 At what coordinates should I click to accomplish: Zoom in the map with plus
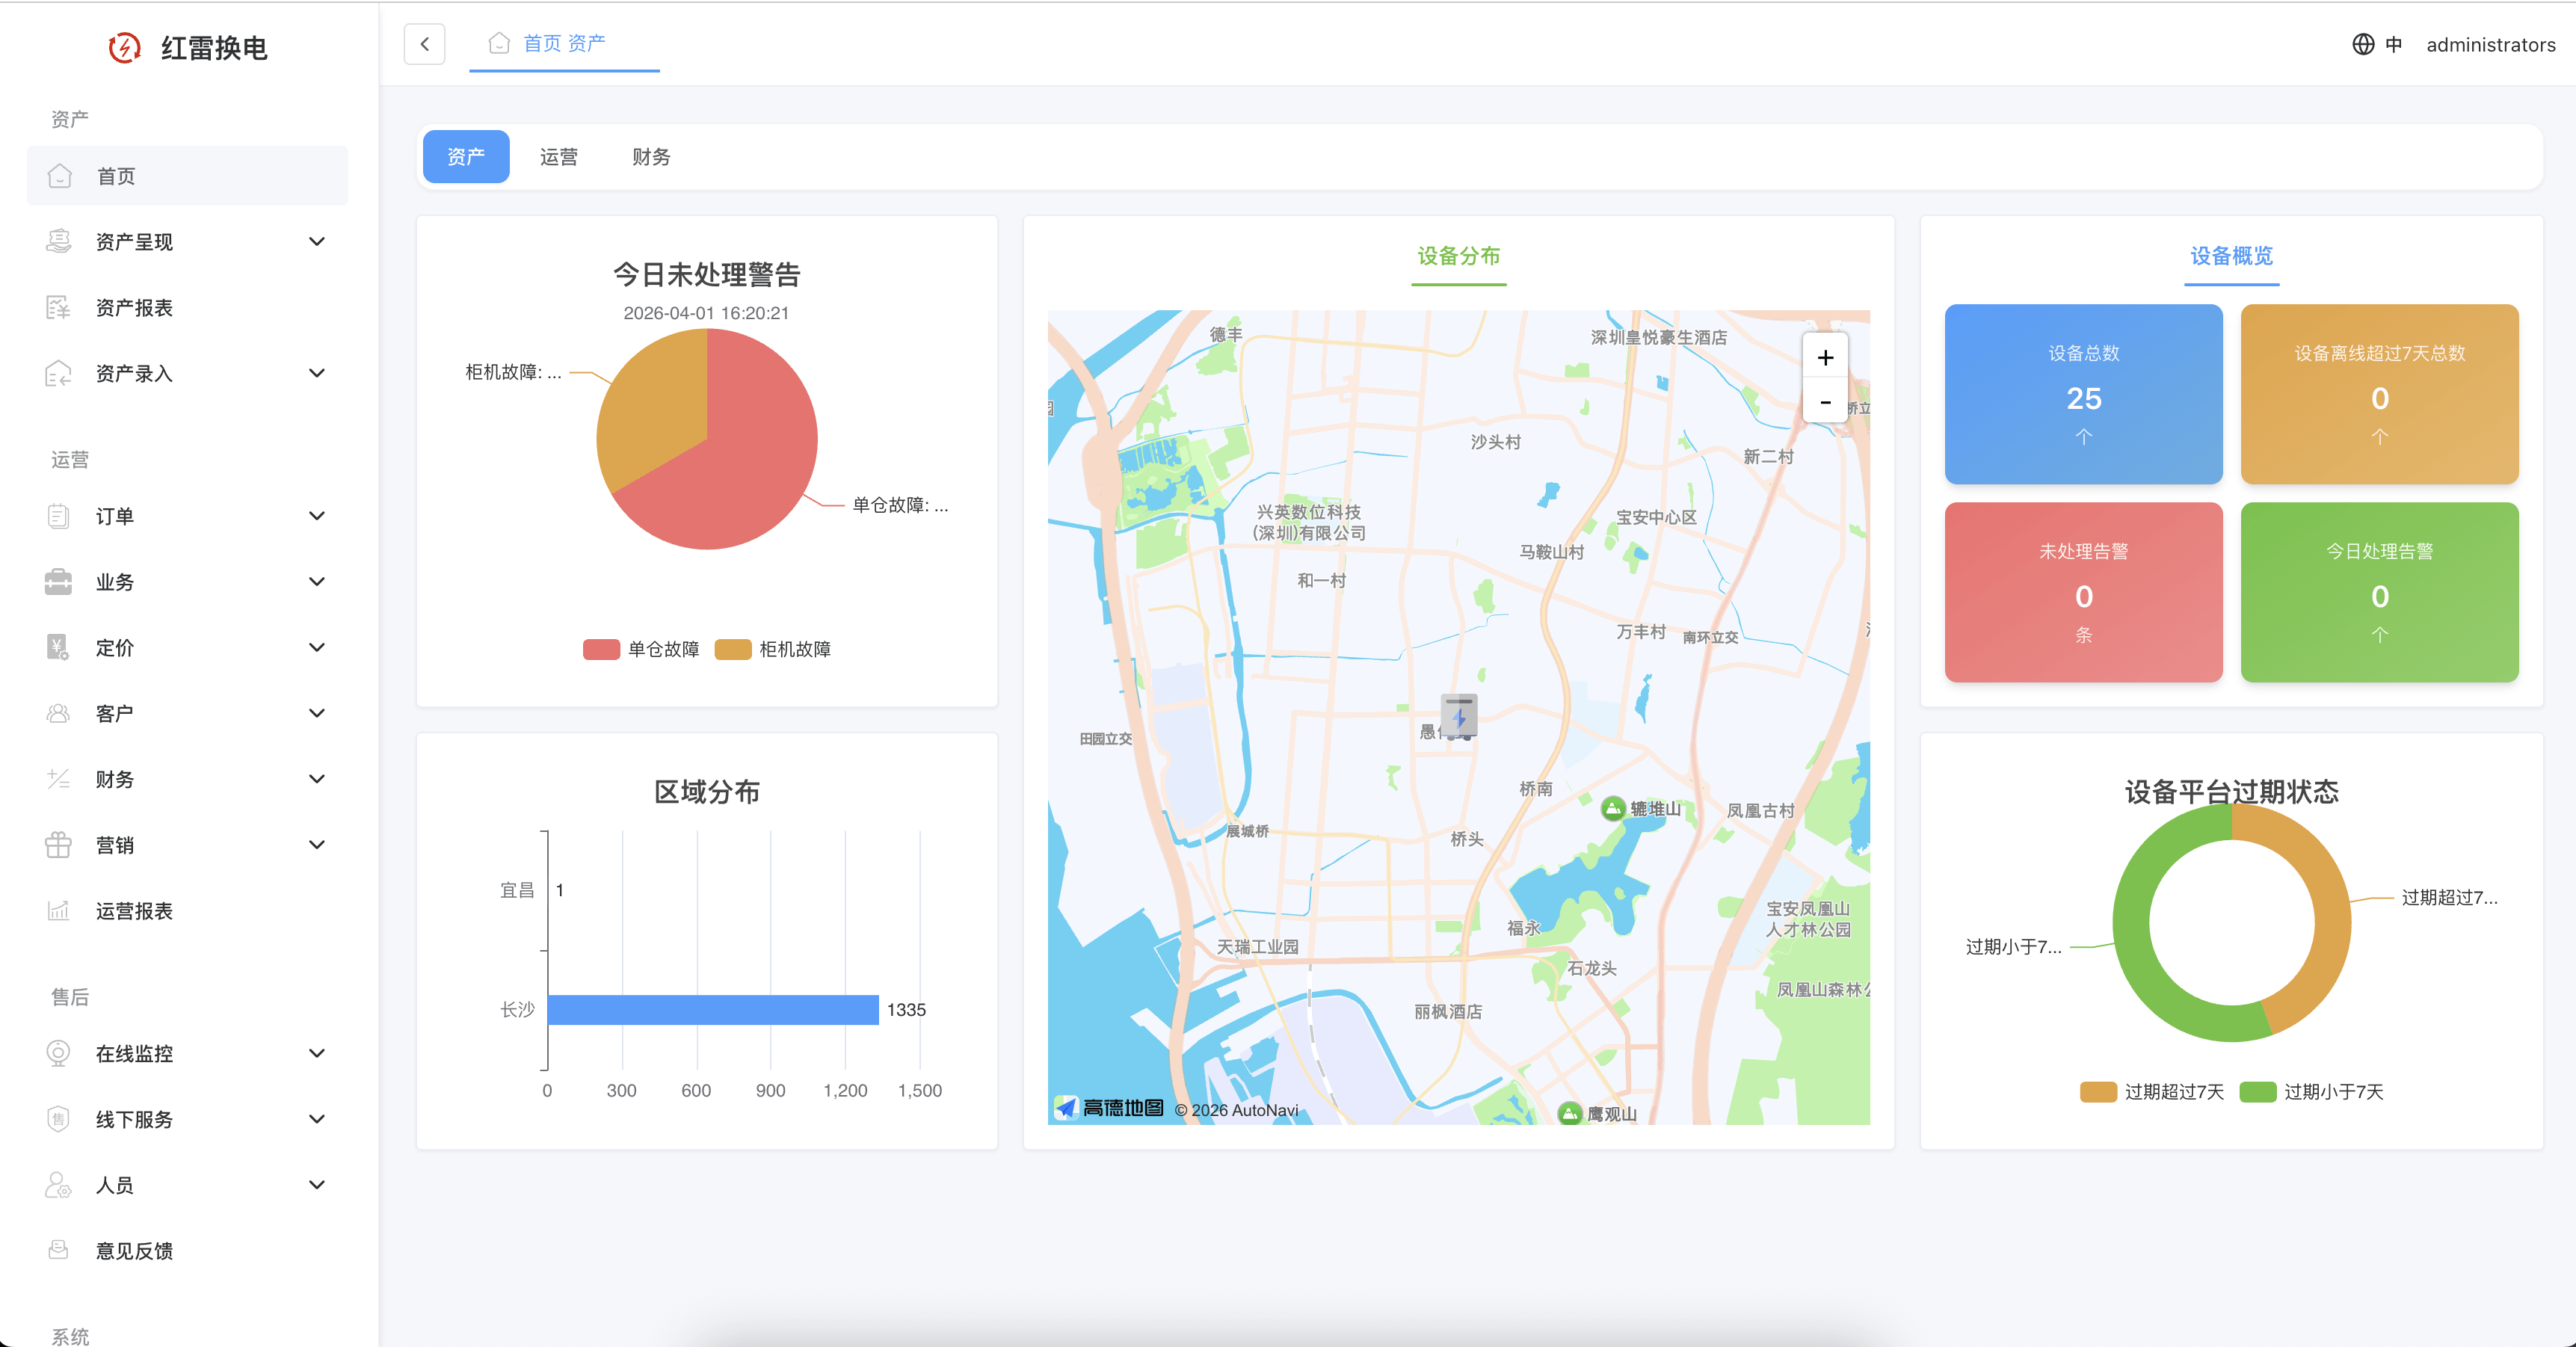pyautogui.click(x=1825, y=358)
